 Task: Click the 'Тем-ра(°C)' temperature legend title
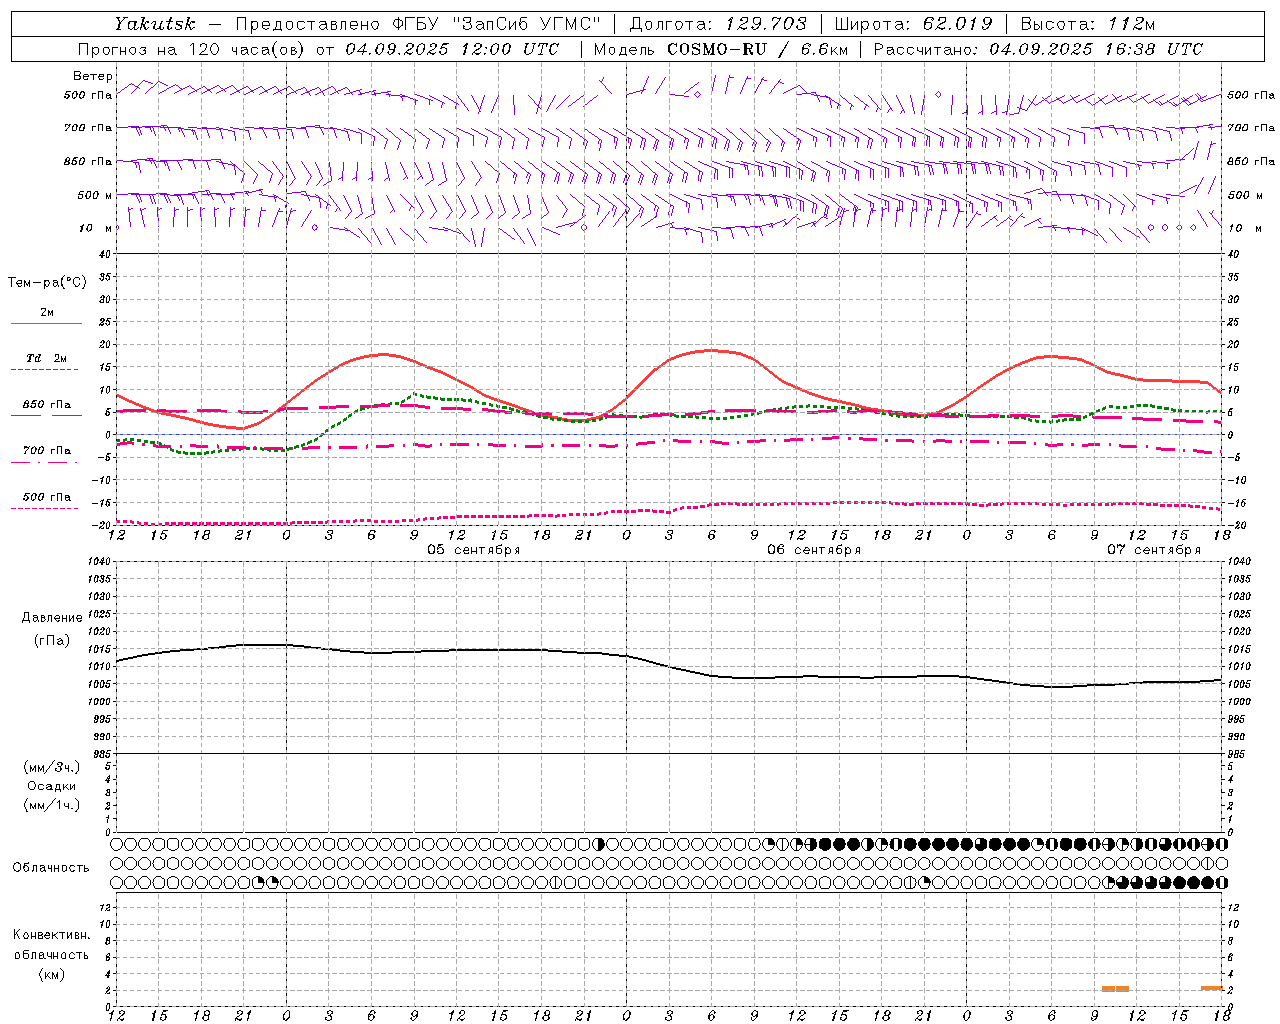[47, 282]
